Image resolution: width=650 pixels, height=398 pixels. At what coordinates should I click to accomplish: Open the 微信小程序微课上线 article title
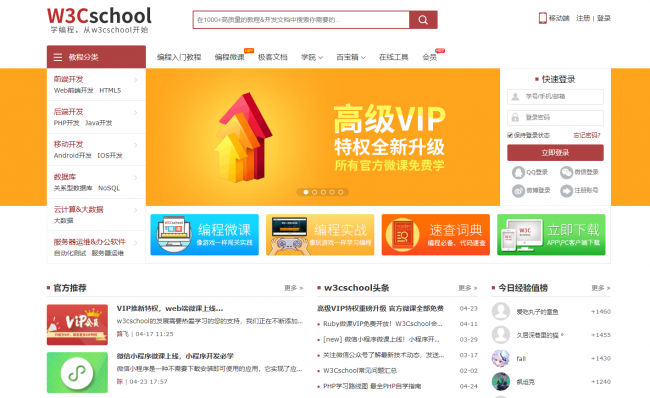click(x=175, y=356)
